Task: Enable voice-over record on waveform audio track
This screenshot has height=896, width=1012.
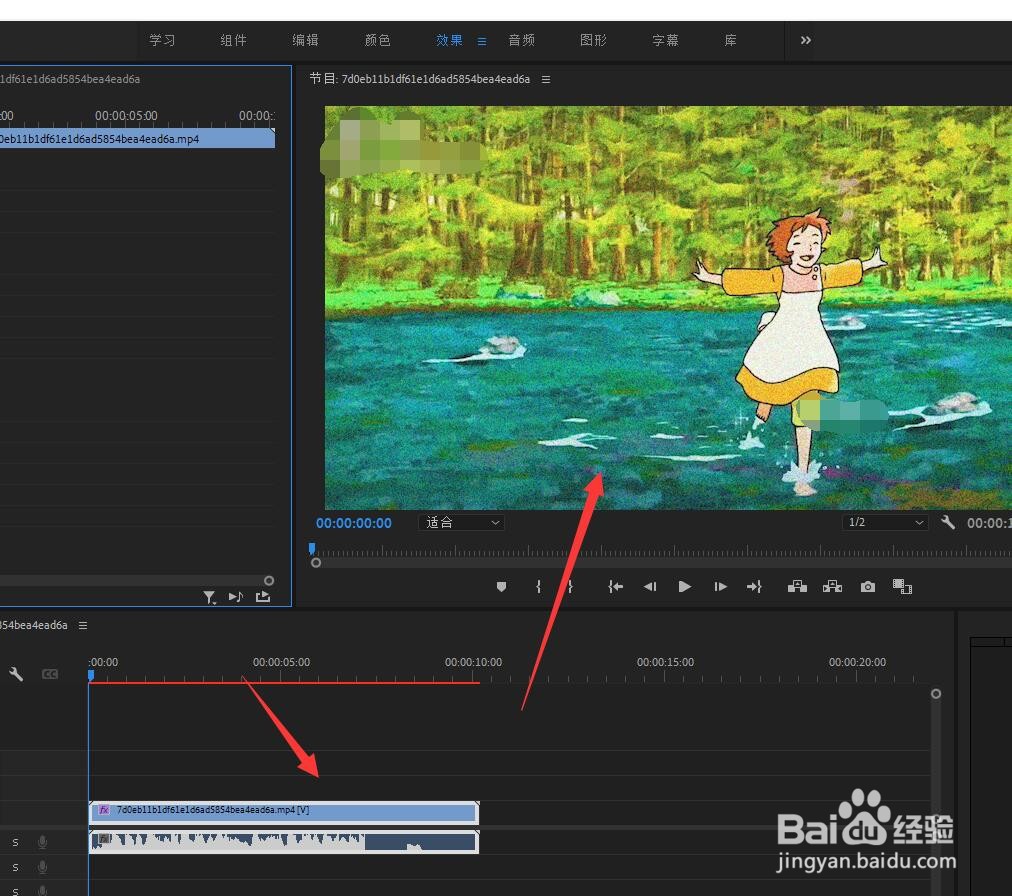Action: coord(43,842)
